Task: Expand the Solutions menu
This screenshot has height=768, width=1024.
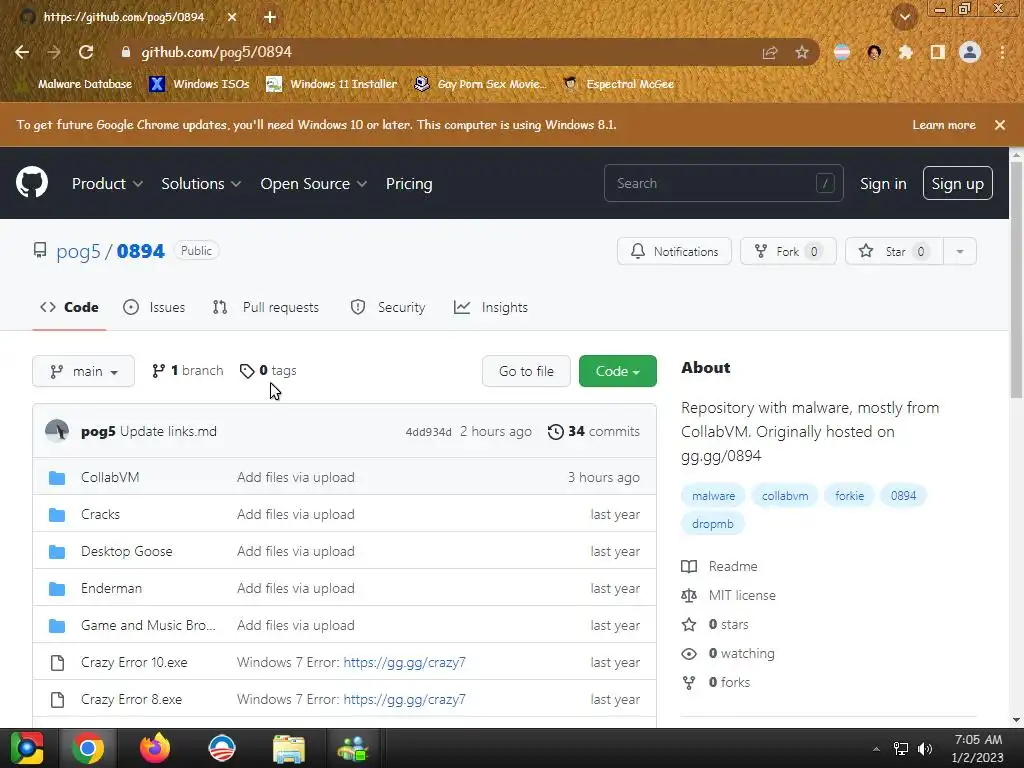Action: coord(201,184)
